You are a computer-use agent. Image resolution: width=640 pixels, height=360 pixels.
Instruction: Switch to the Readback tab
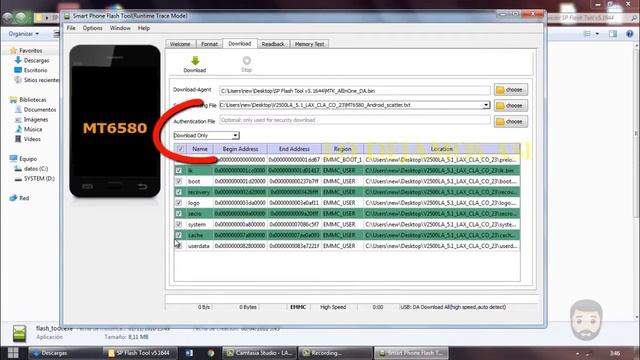[x=273, y=44]
